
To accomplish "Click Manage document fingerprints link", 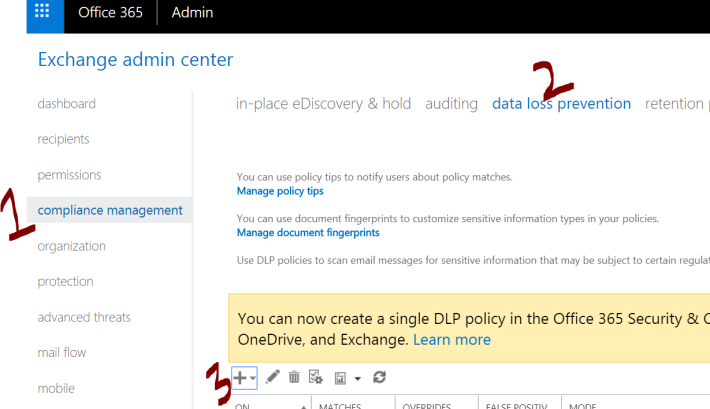I will click(308, 233).
